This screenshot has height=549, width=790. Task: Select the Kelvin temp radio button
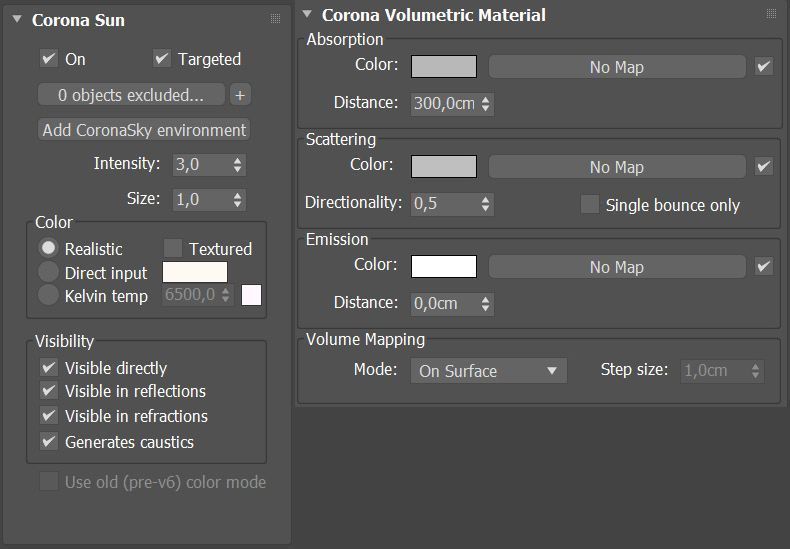48,295
